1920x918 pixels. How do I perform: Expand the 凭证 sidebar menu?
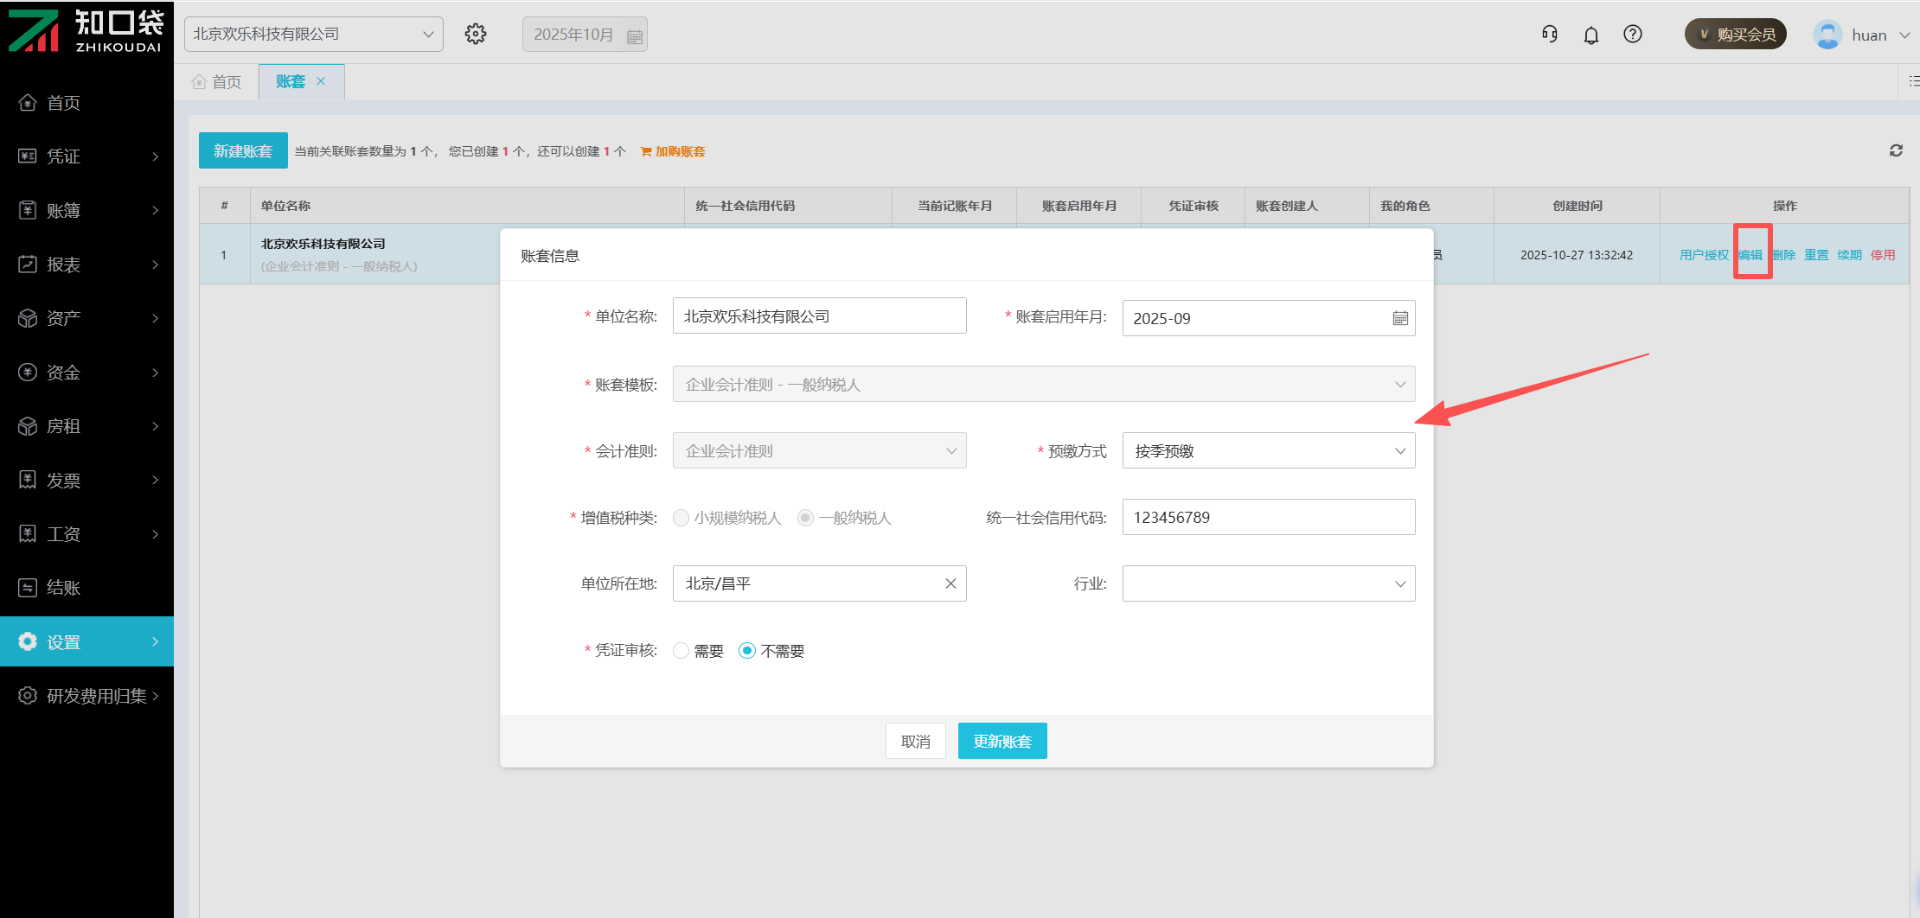pyautogui.click(x=87, y=156)
